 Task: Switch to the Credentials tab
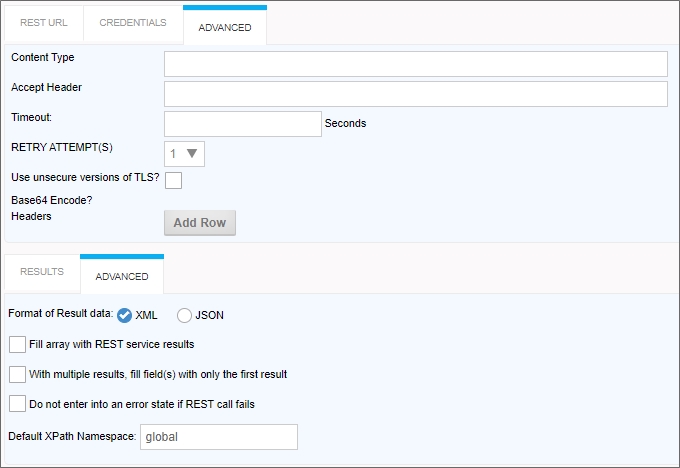point(133,23)
